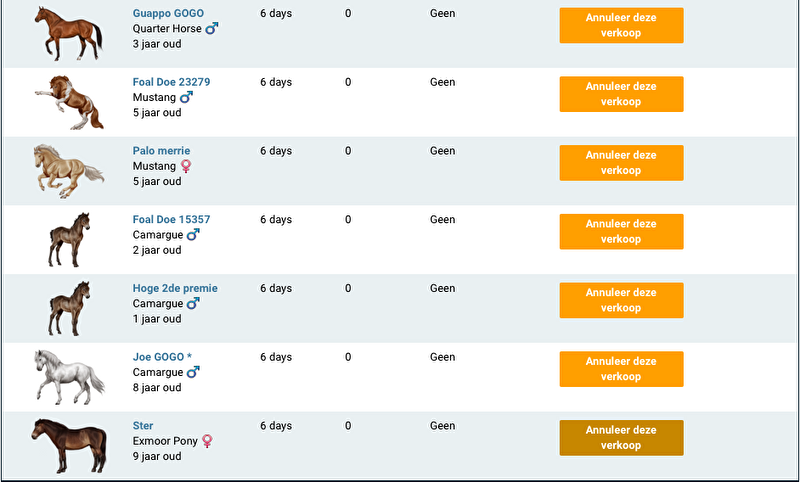
Task: Open the Palo merrie horse page
Action: click(x=161, y=151)
